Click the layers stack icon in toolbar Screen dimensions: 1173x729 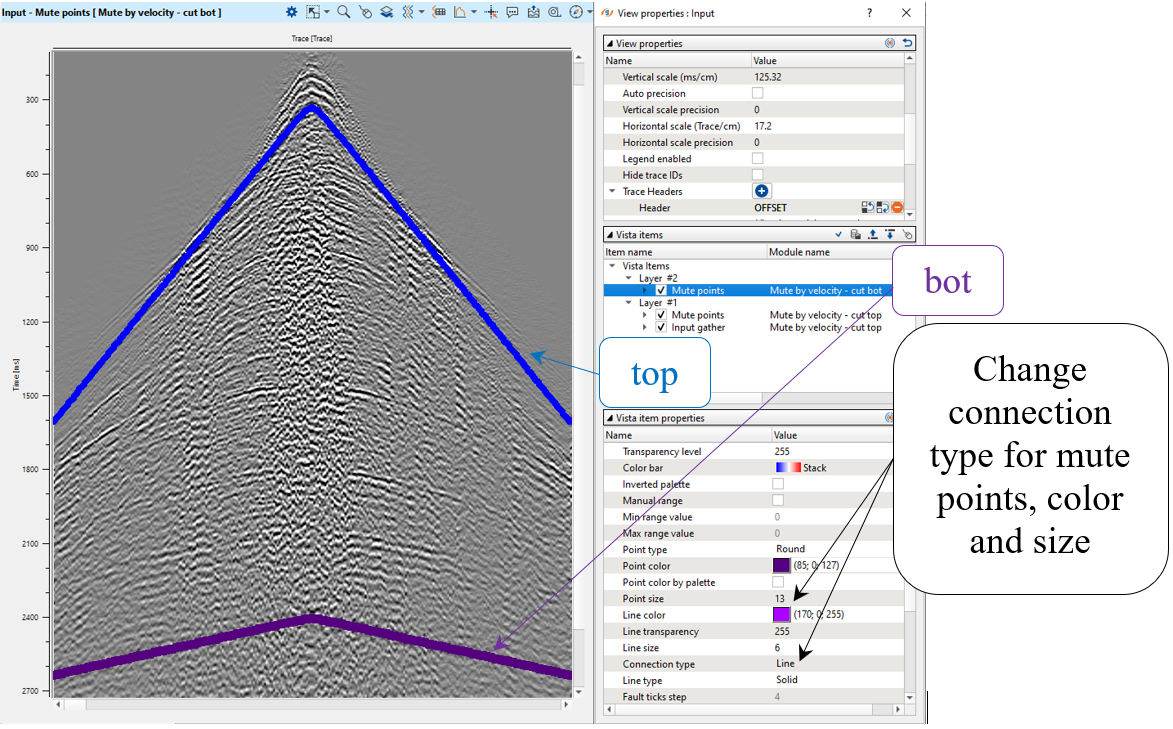pos(386,12)
